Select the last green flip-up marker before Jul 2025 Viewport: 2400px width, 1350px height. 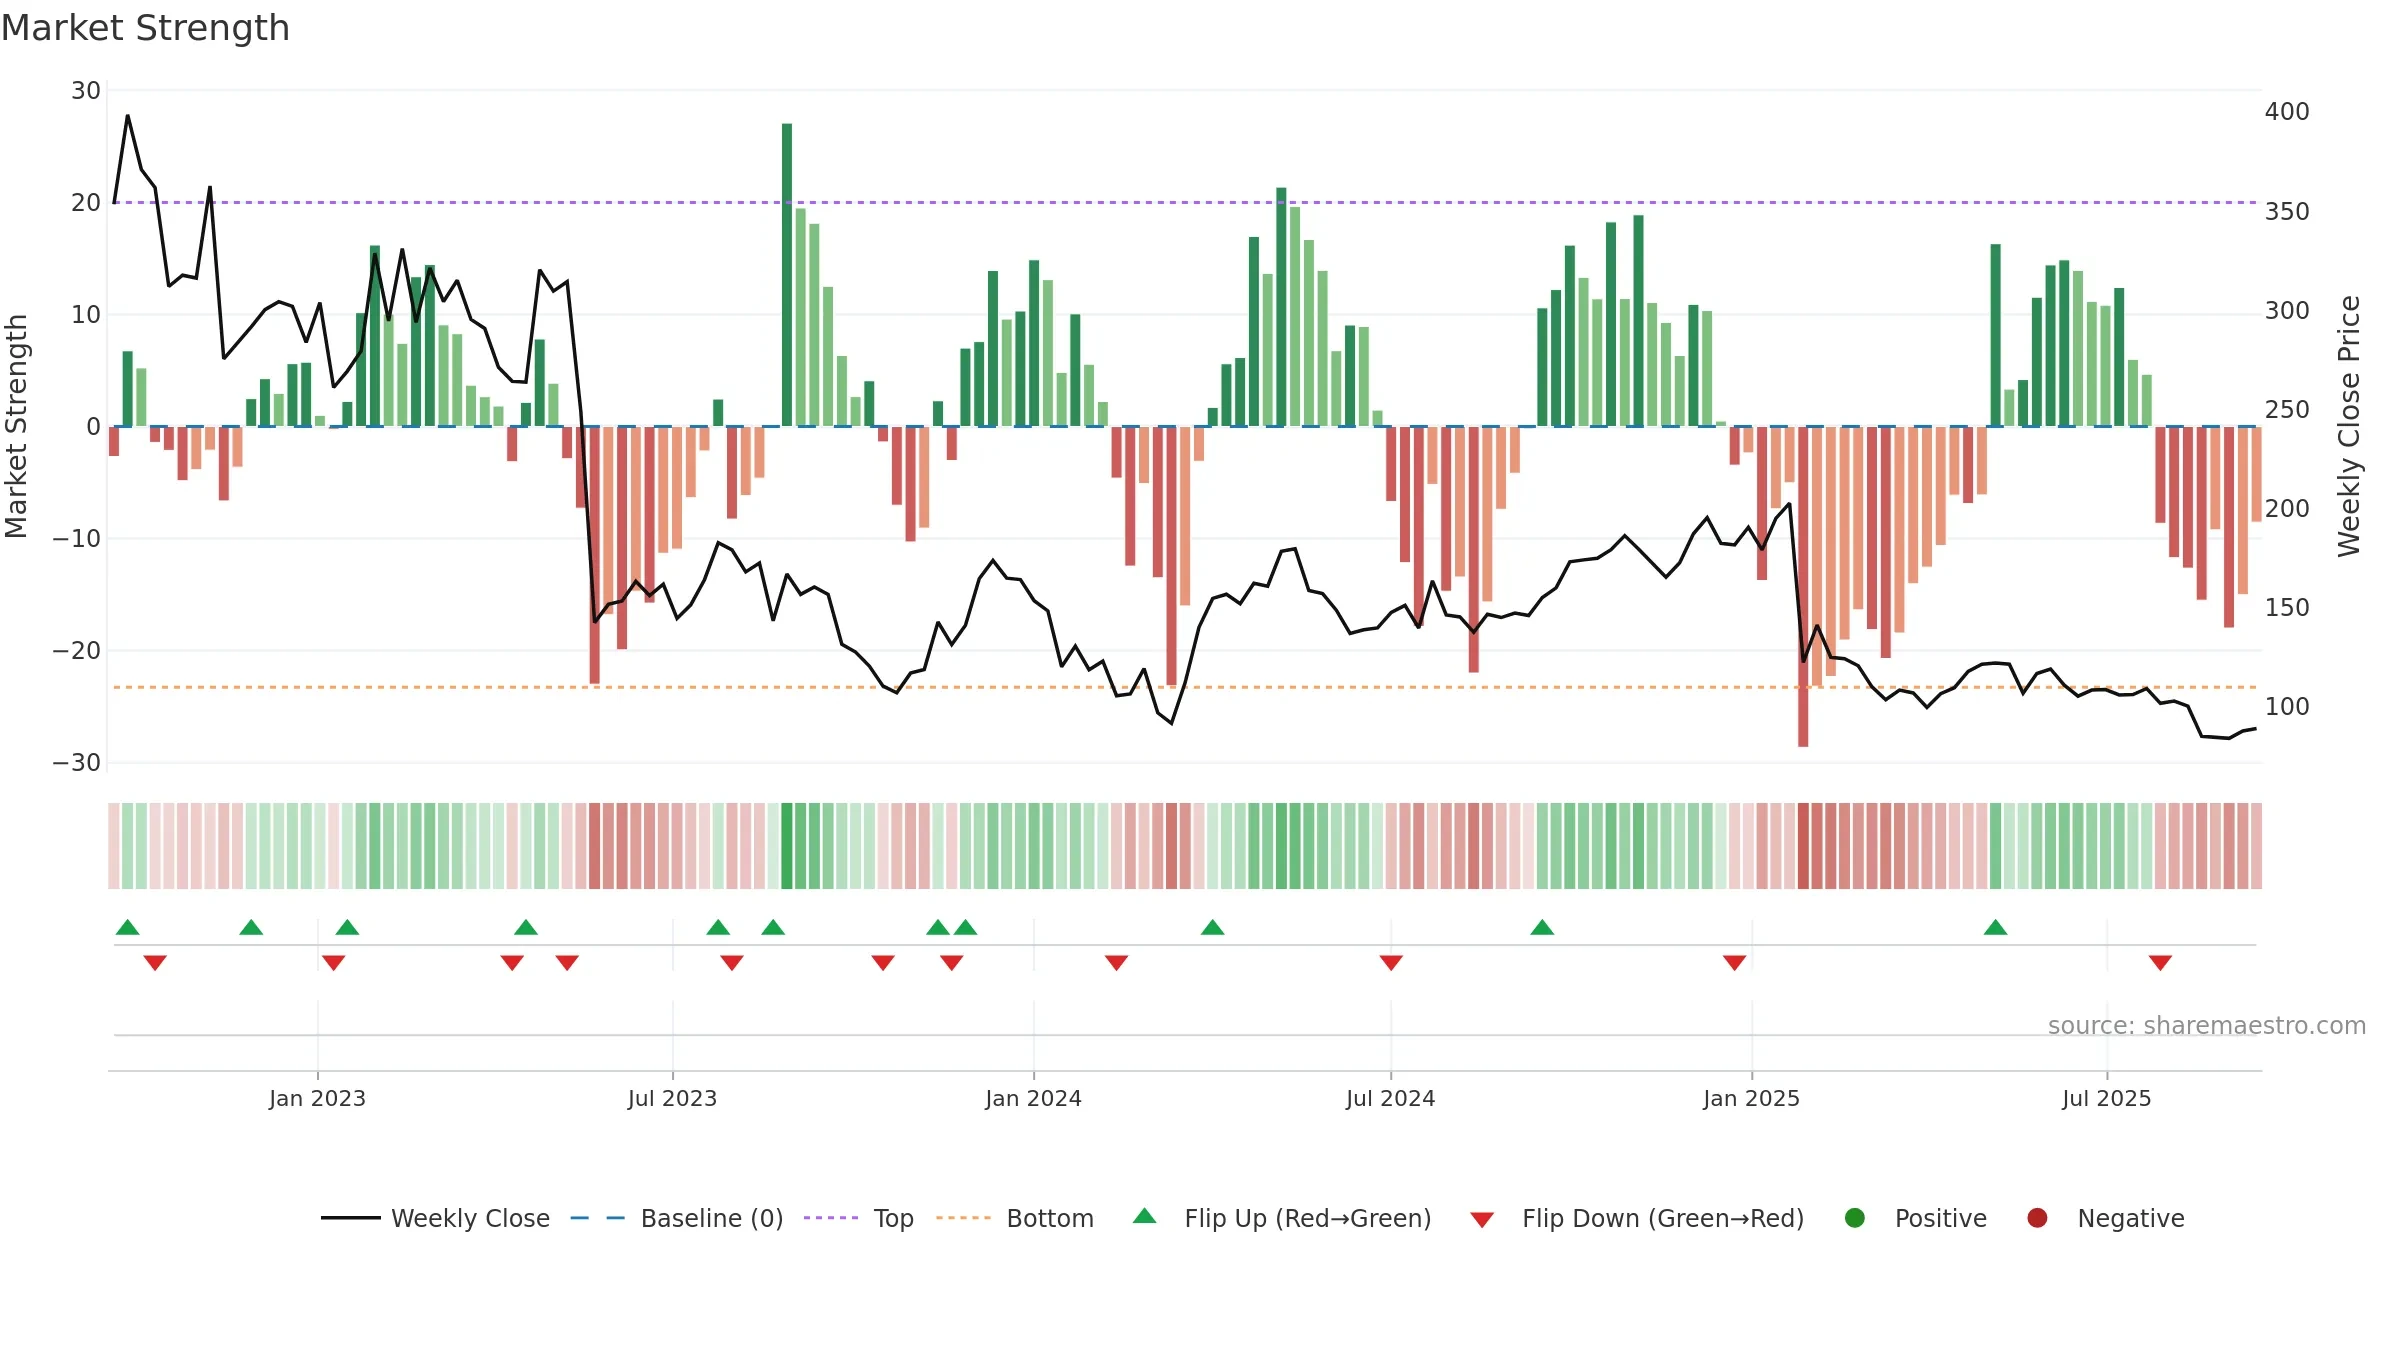[x=1996, y=927]
